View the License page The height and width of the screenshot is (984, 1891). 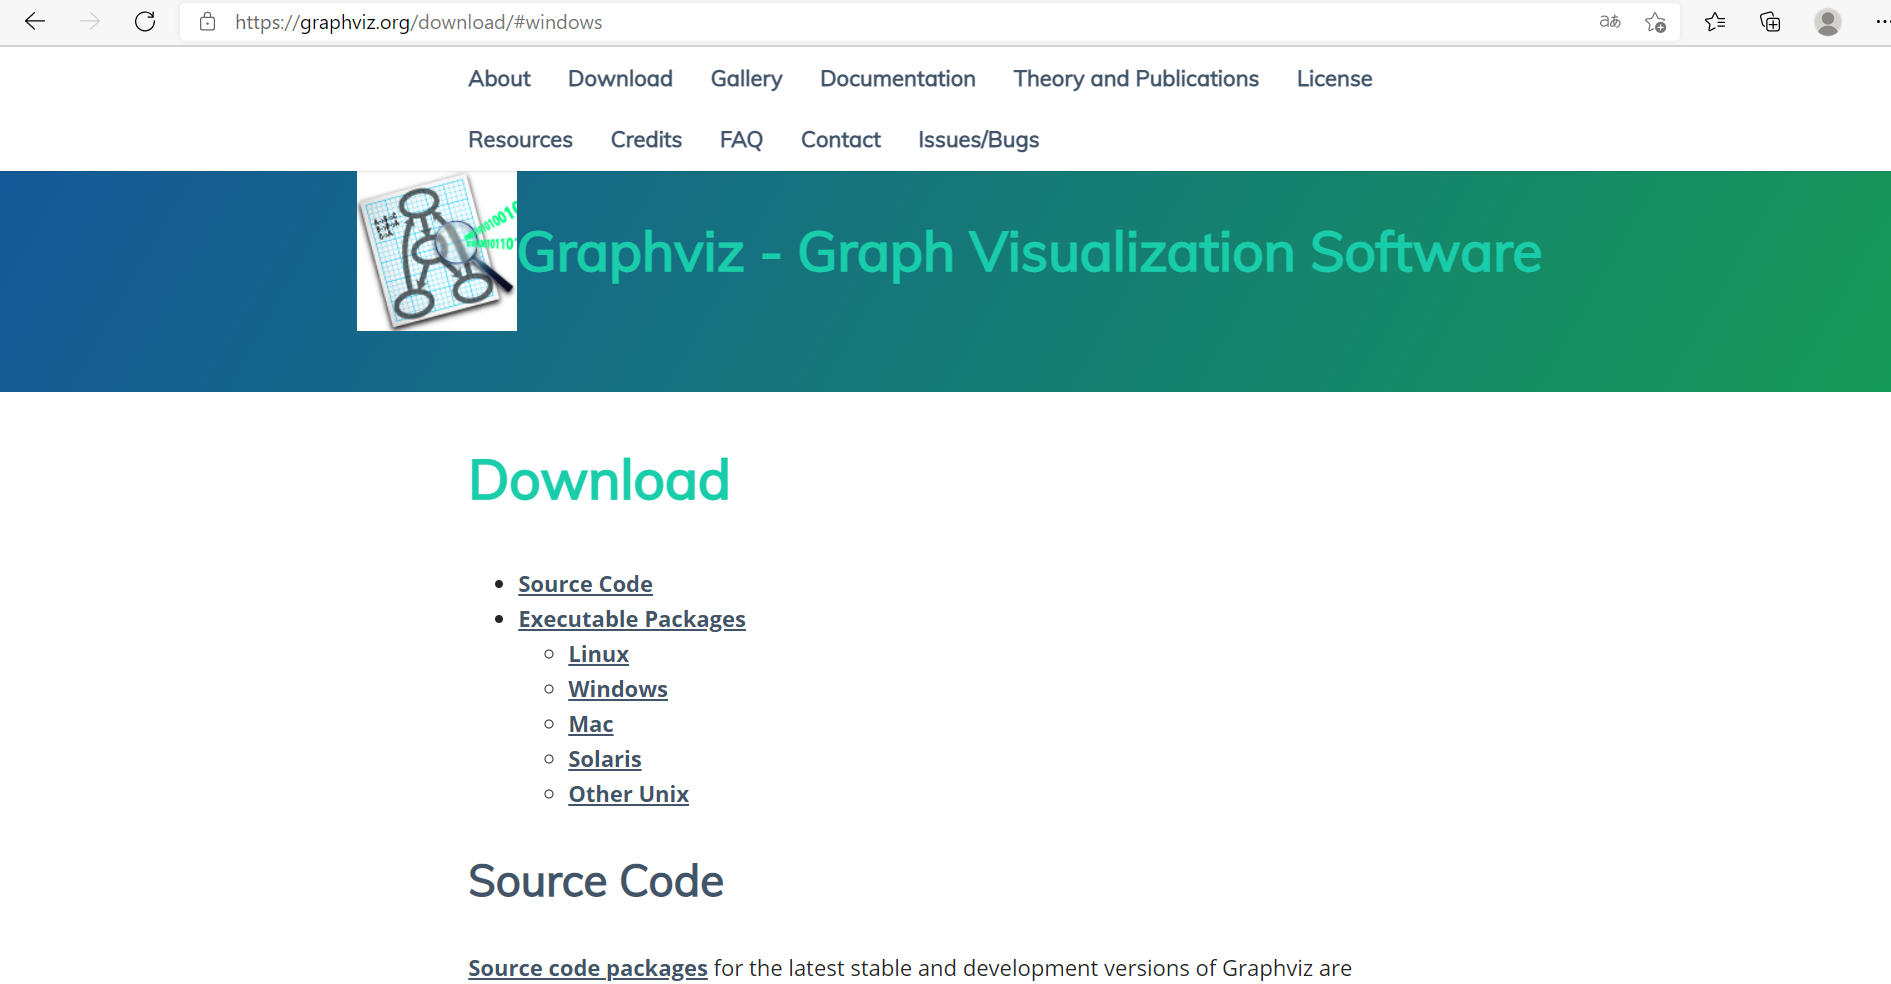(1334, 79)
